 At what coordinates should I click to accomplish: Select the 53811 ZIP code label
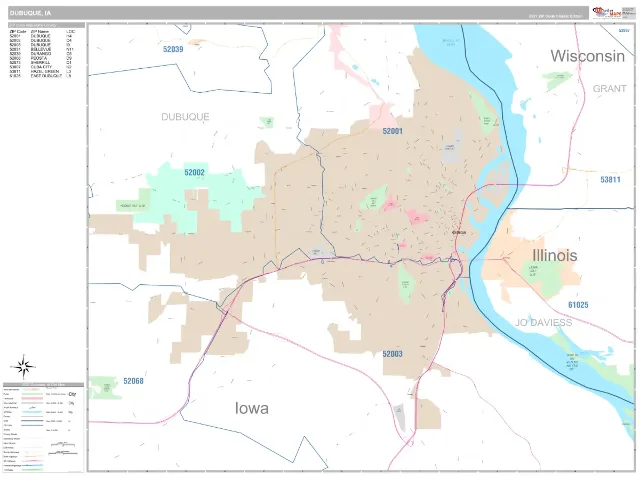pos(610,180)
